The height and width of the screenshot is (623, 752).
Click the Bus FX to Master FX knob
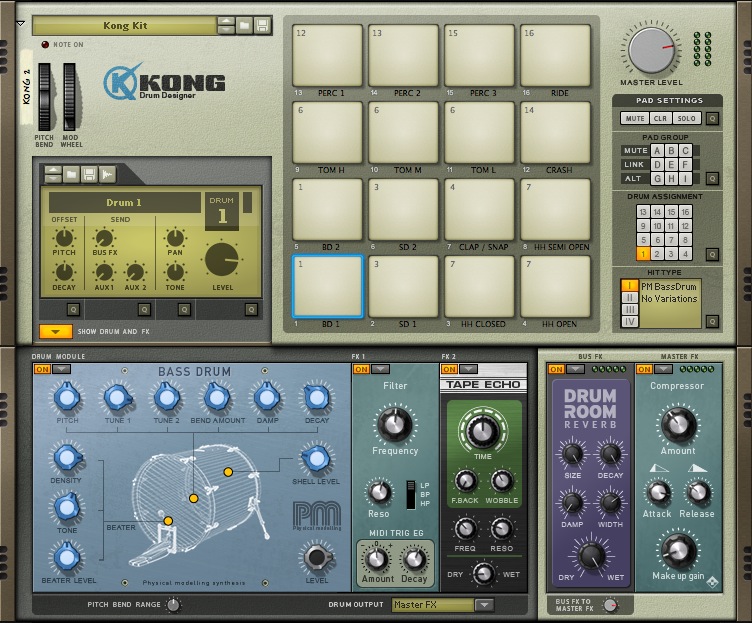click(611, 605)
